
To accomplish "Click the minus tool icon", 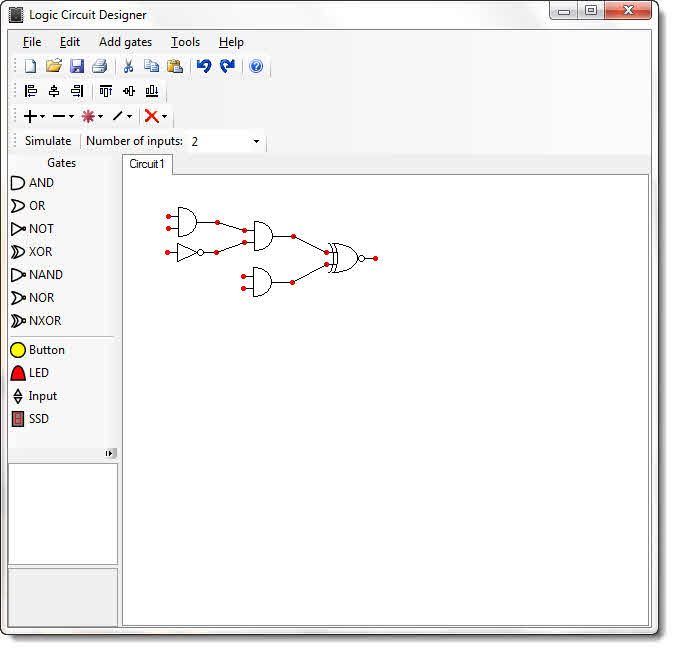I will pyautogui.click(x=59, y=116).
